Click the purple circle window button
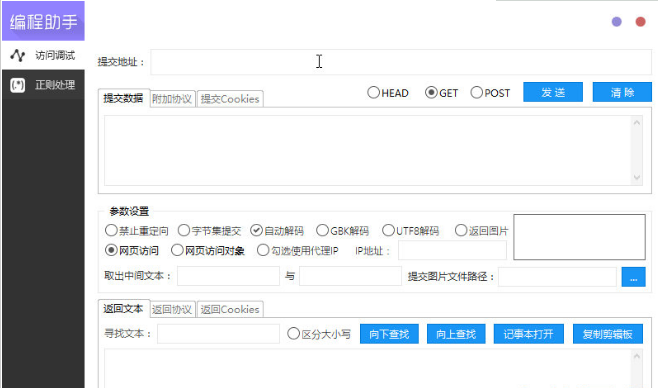The image size is (658, 388). point(616,22)
